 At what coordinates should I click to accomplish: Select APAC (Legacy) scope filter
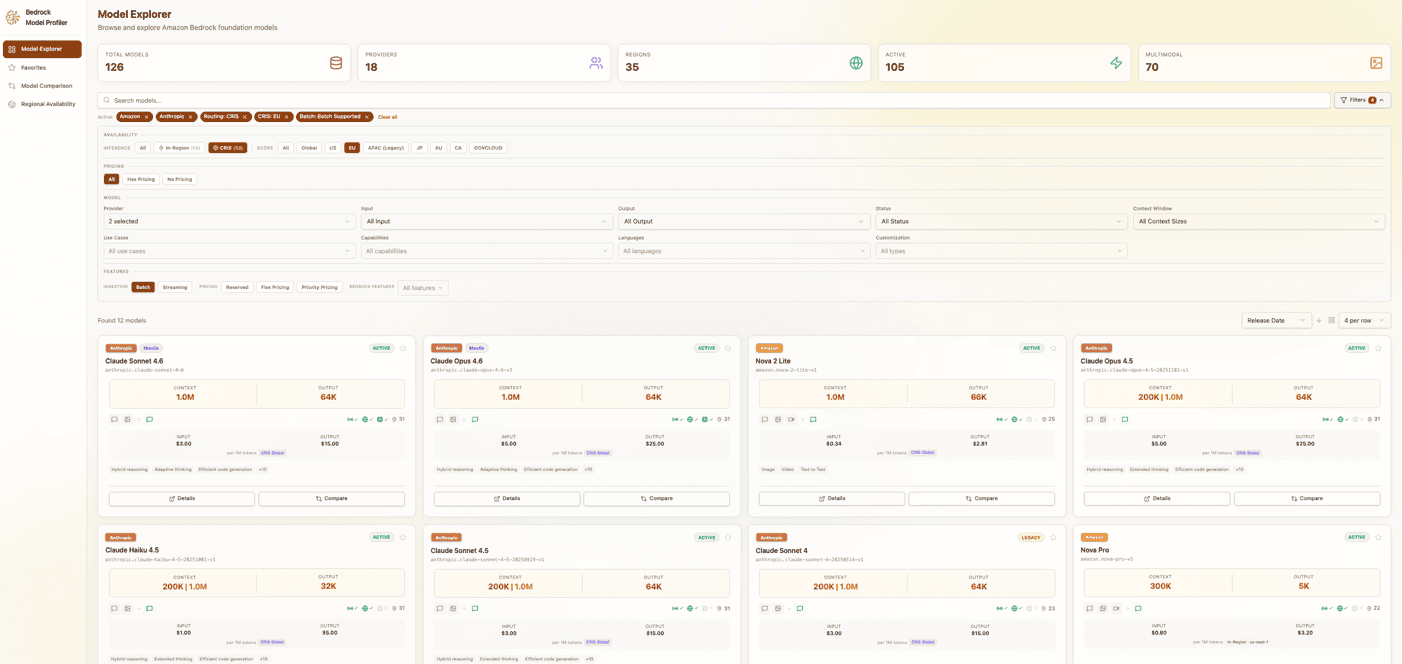click(386, 148)
